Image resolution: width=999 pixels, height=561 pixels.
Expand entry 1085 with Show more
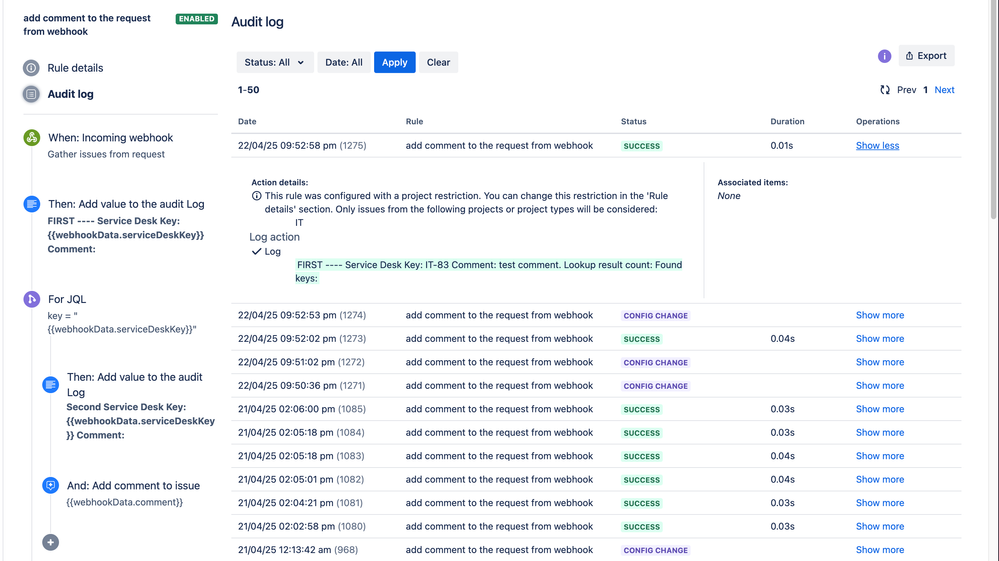tap(880, 409)
